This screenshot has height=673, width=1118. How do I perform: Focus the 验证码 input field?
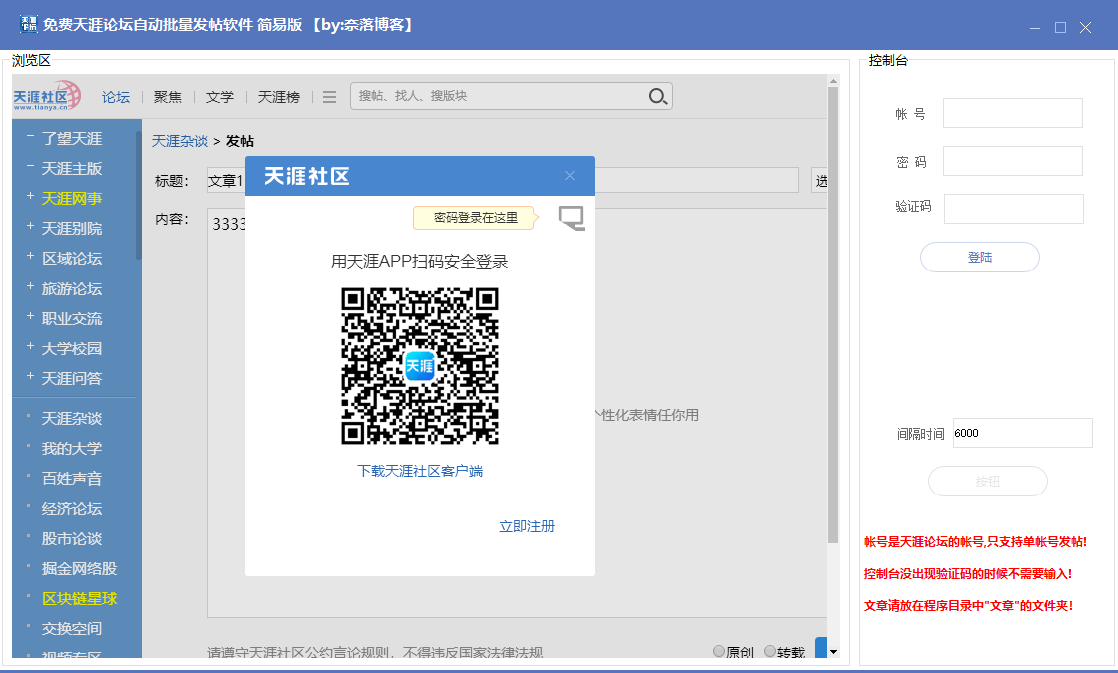(1014, 209)
